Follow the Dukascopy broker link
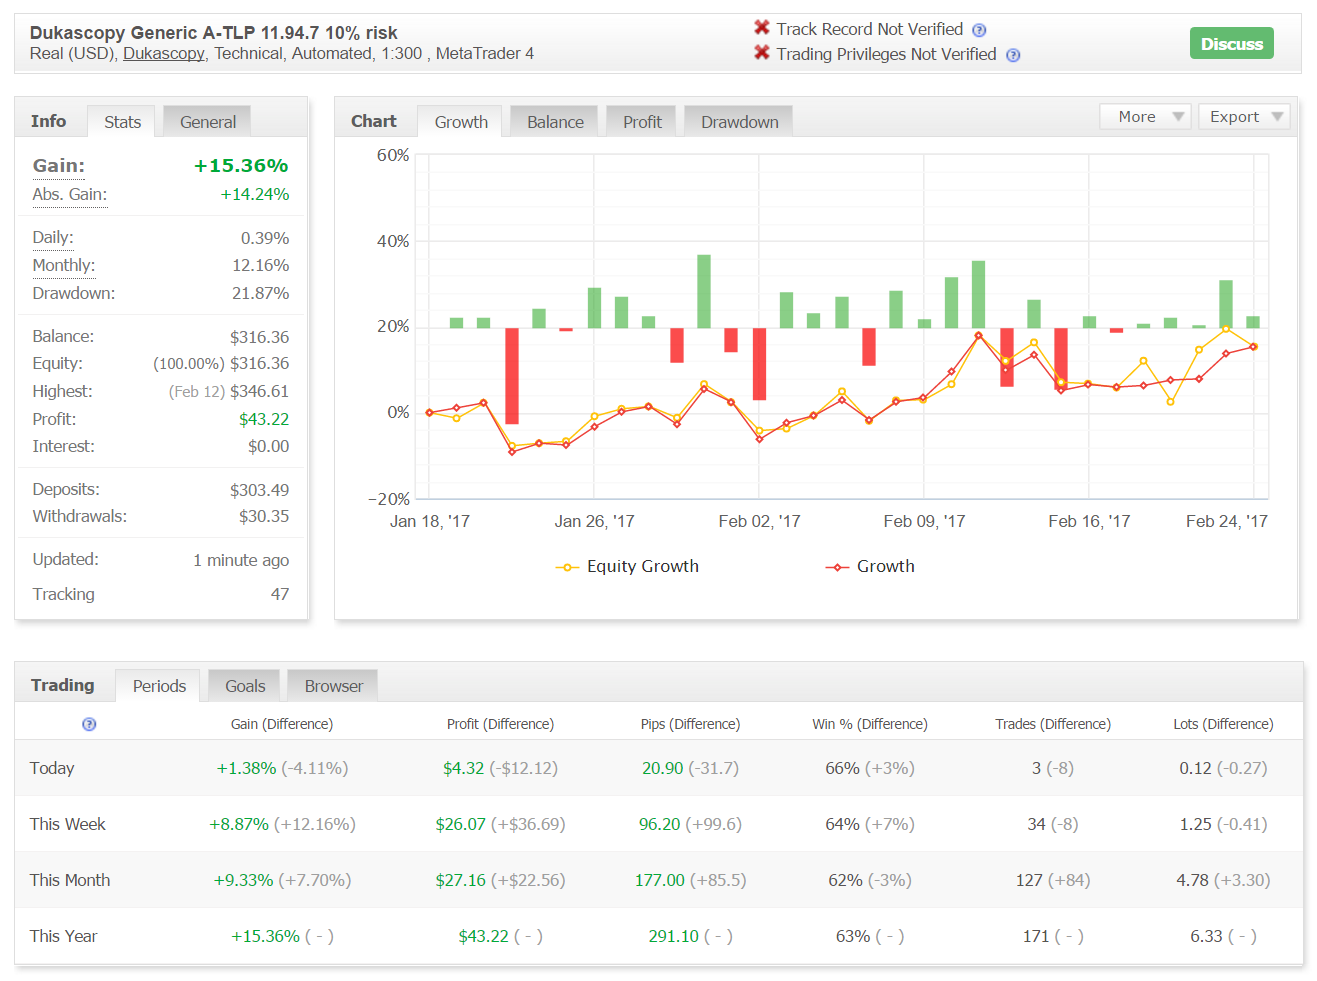Viewport: 1317px width, 981px height. [x=164, y=54]
